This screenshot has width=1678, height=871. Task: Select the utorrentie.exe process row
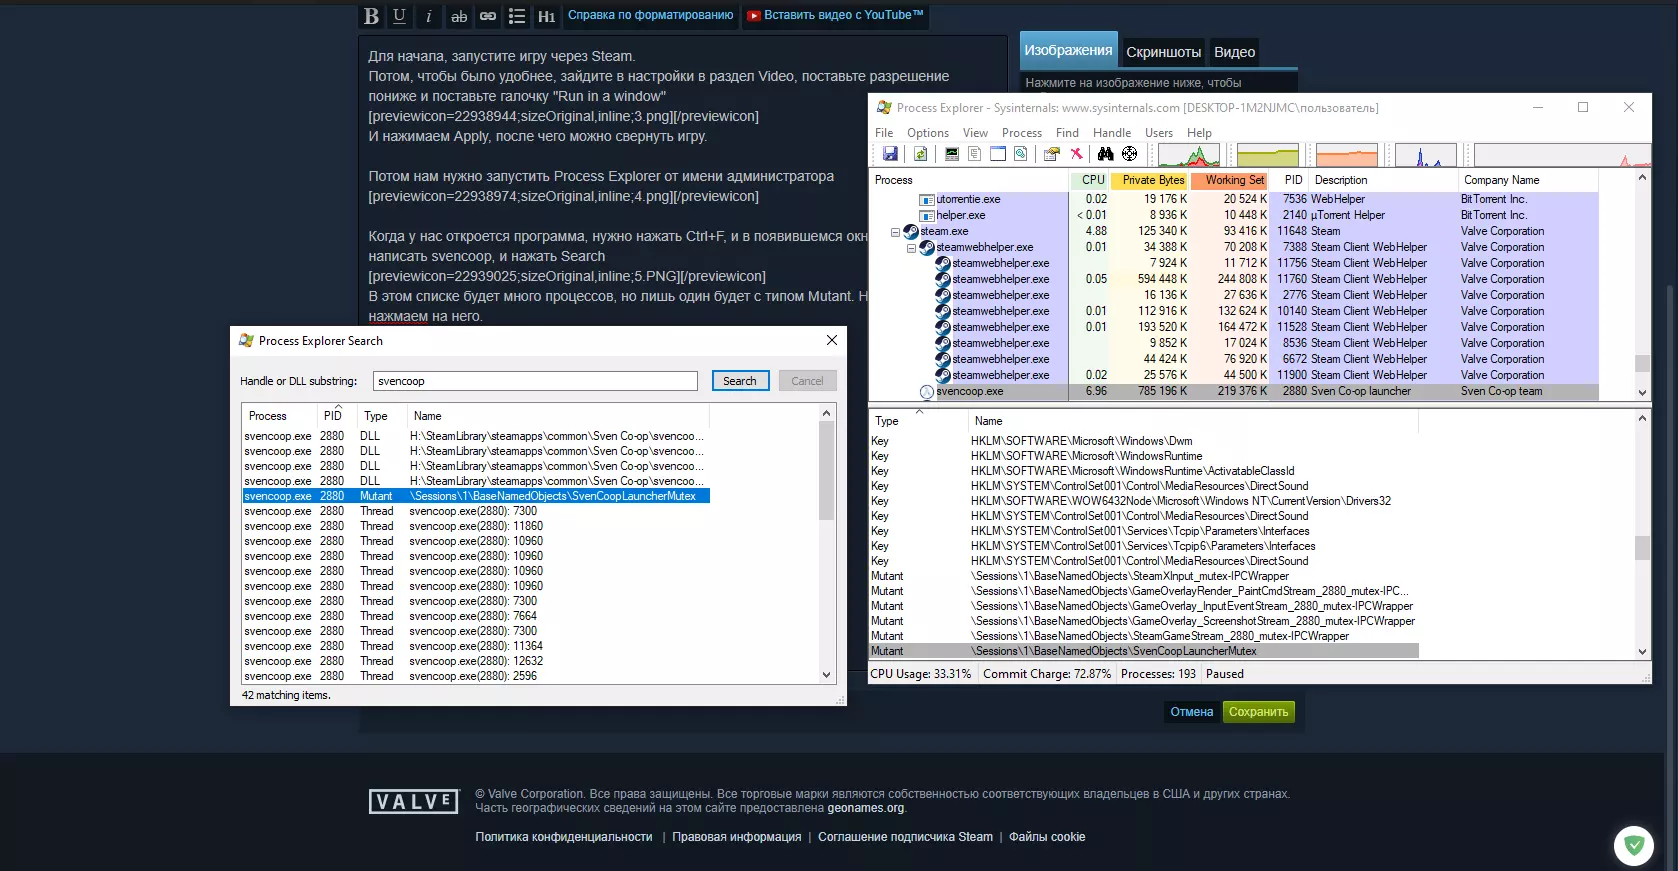1233,199
